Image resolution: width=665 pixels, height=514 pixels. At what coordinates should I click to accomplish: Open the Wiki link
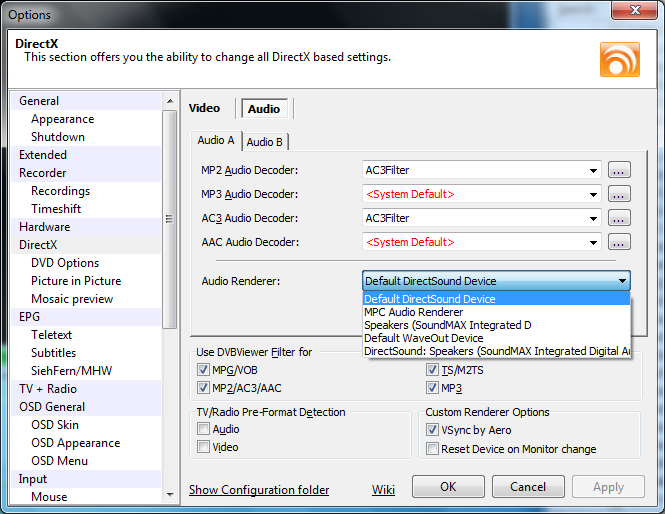point(383,490)
